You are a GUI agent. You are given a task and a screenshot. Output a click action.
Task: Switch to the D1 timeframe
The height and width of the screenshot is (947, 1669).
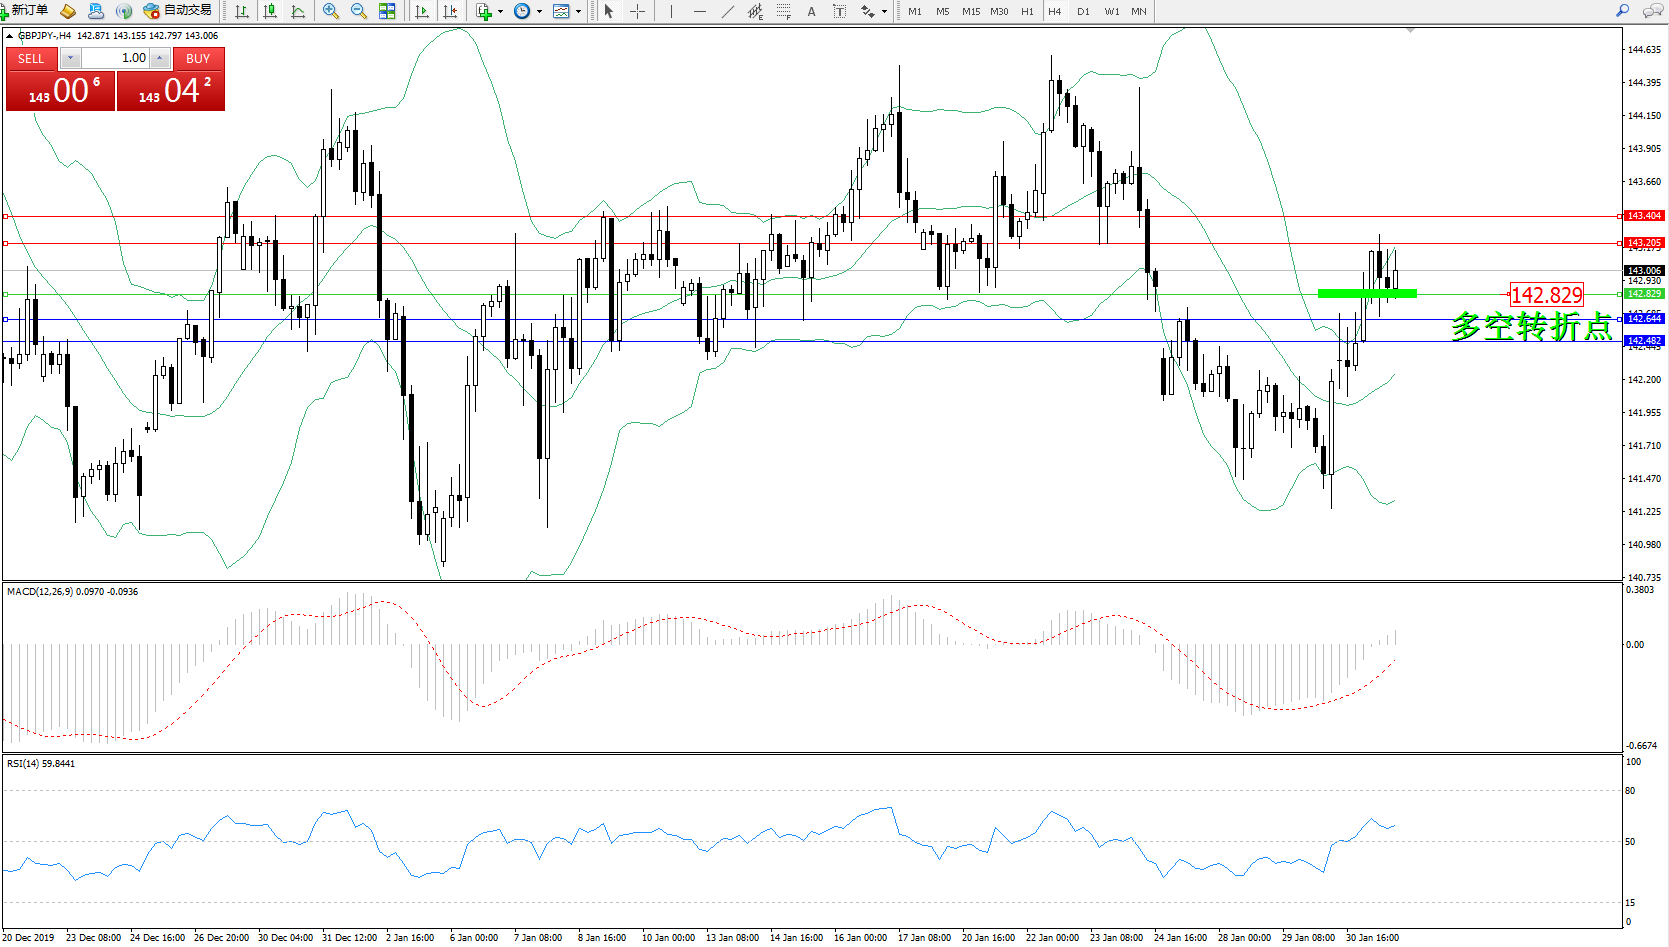pyautogui.click(x=1083, y=12)
